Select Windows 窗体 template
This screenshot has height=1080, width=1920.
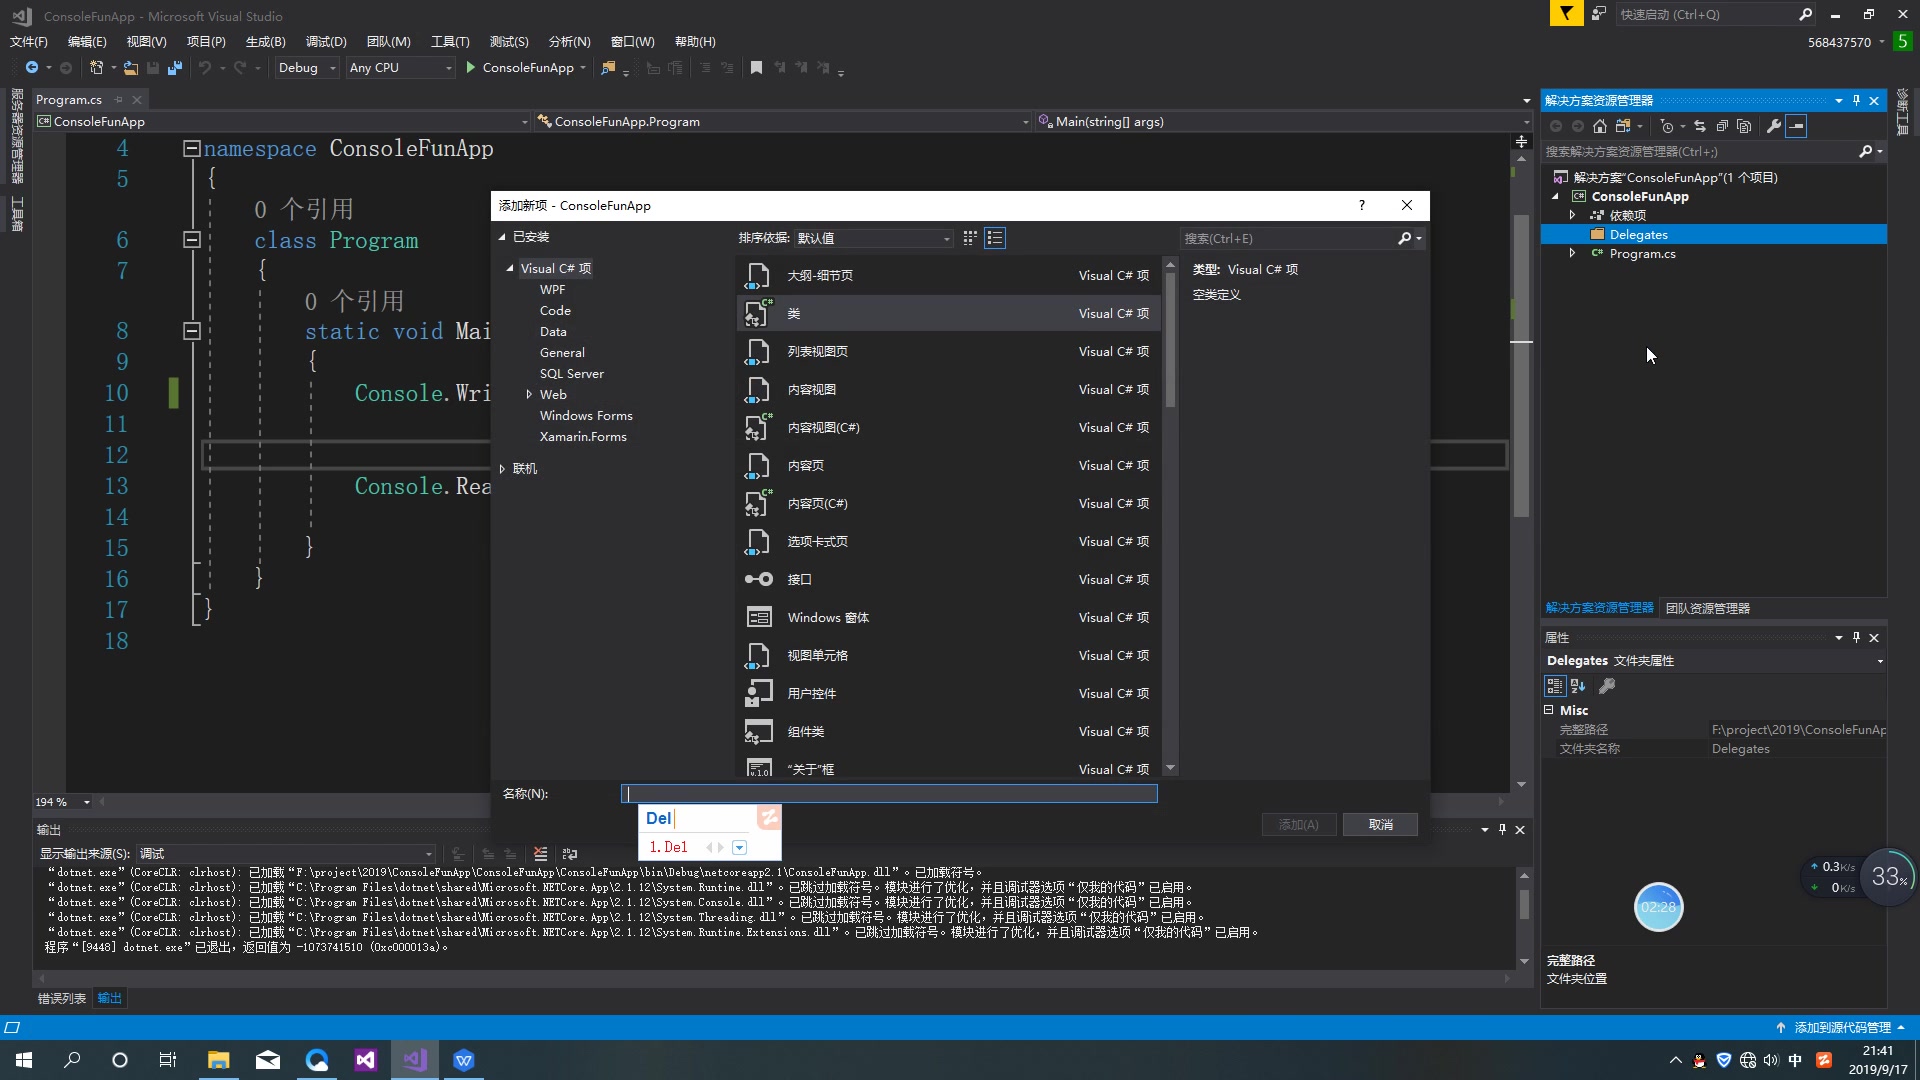tap(949, 617)
